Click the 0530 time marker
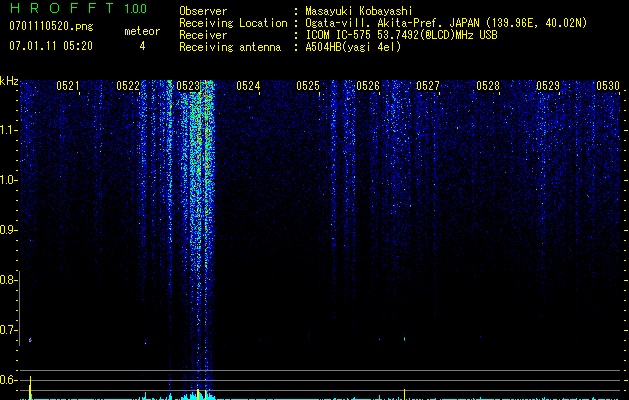This screenshot has height=400, width=629. coord(608,86)
